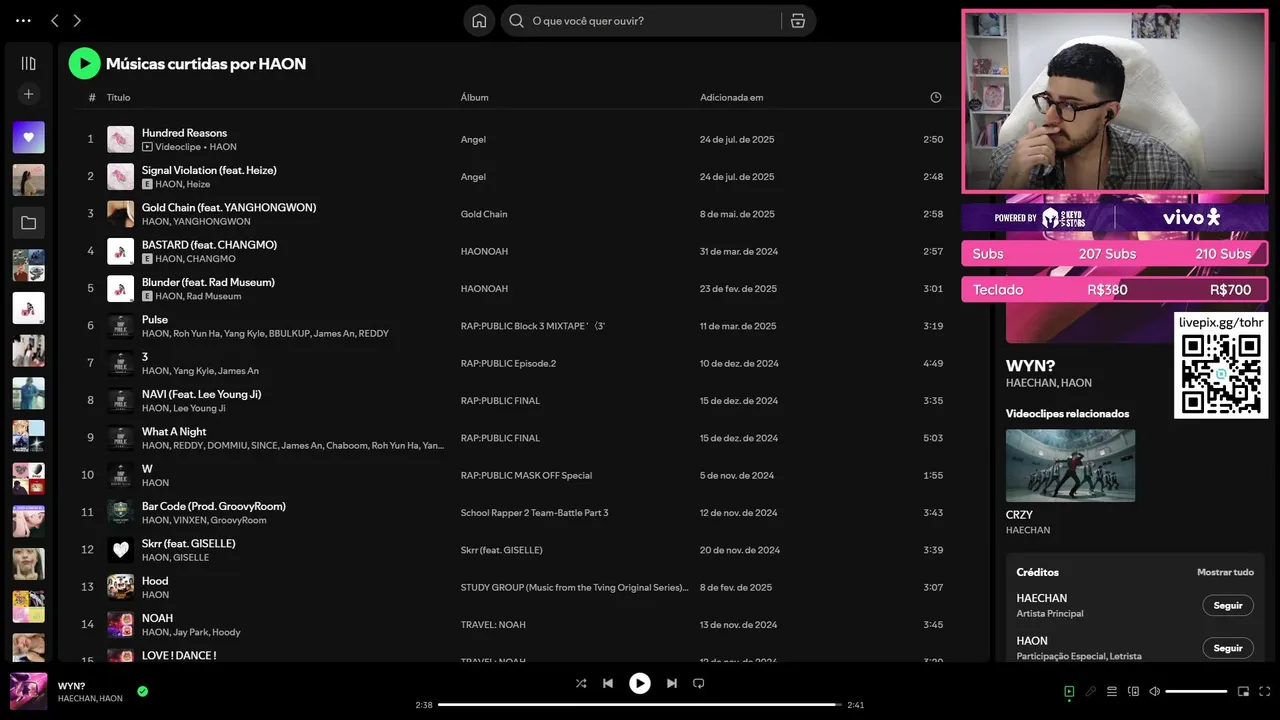
Task: Open the CRZY related video thumbnail
Action: click(x=1070, y=465)
